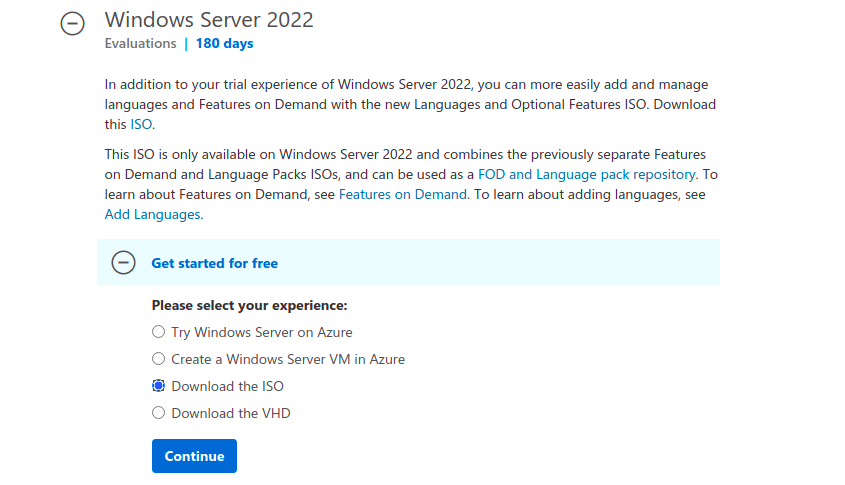Click the Create a Windows Server VM in Azure label
This screenshot has width=845, height=485.
click(288, 359)
